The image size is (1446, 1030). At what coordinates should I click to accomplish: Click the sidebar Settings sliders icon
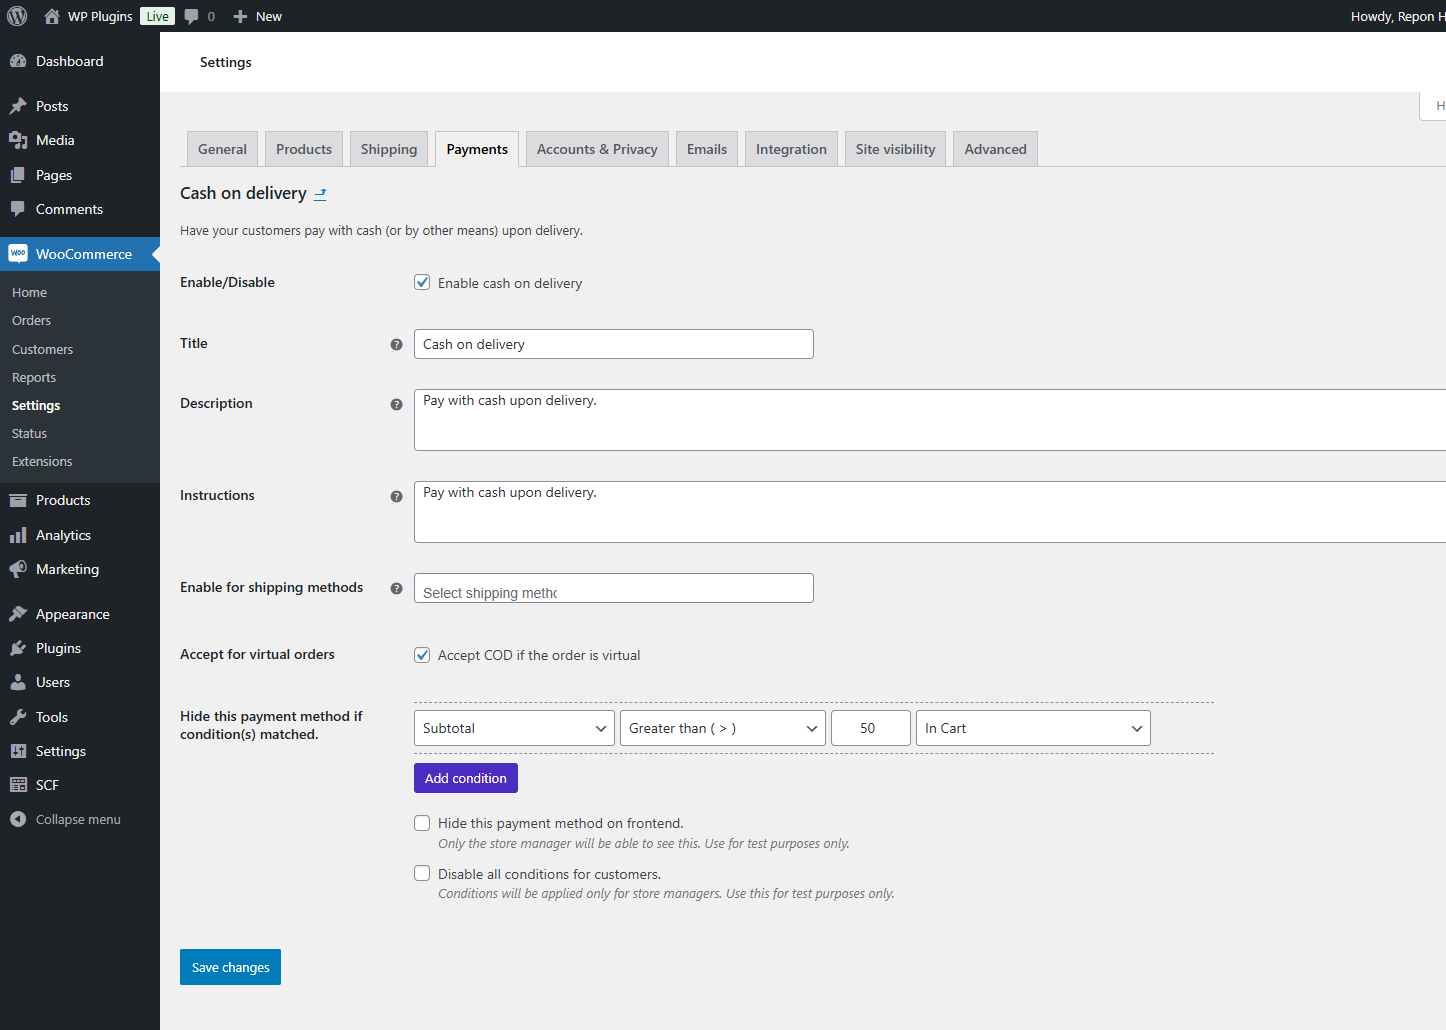[x=18, y=751]
